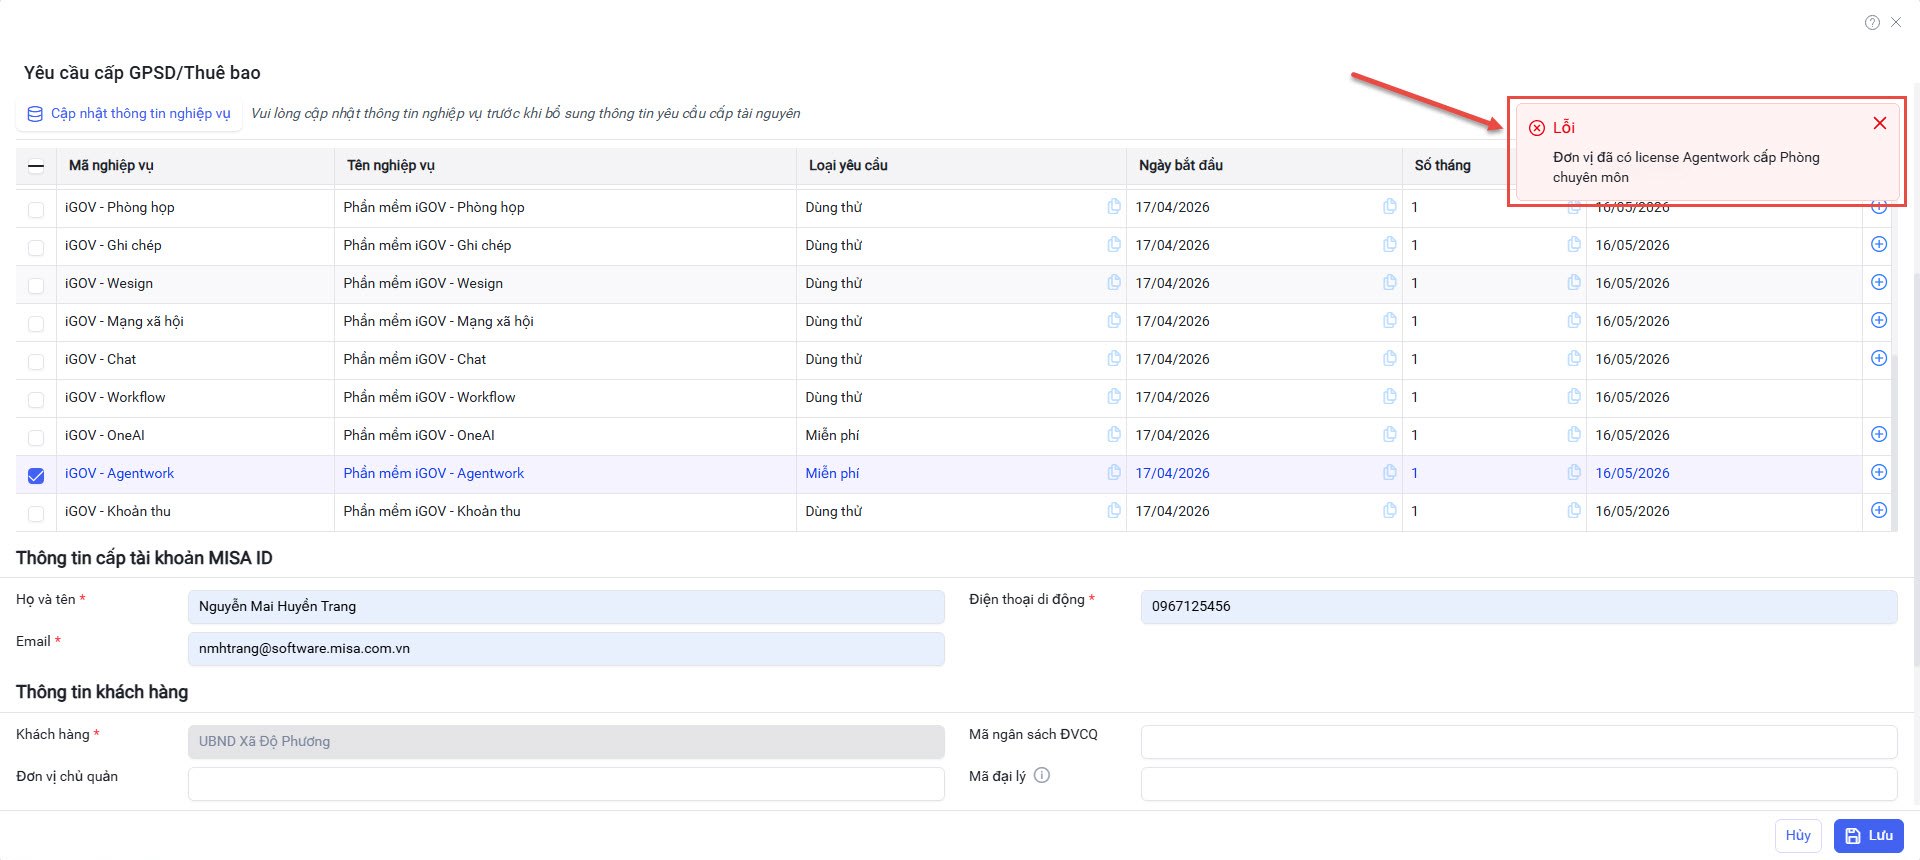This screenshot has width=1920, height=860.
Task: Click the plus icon in the iGOV - Ghi chép row
Action: tap(1878, 244)
